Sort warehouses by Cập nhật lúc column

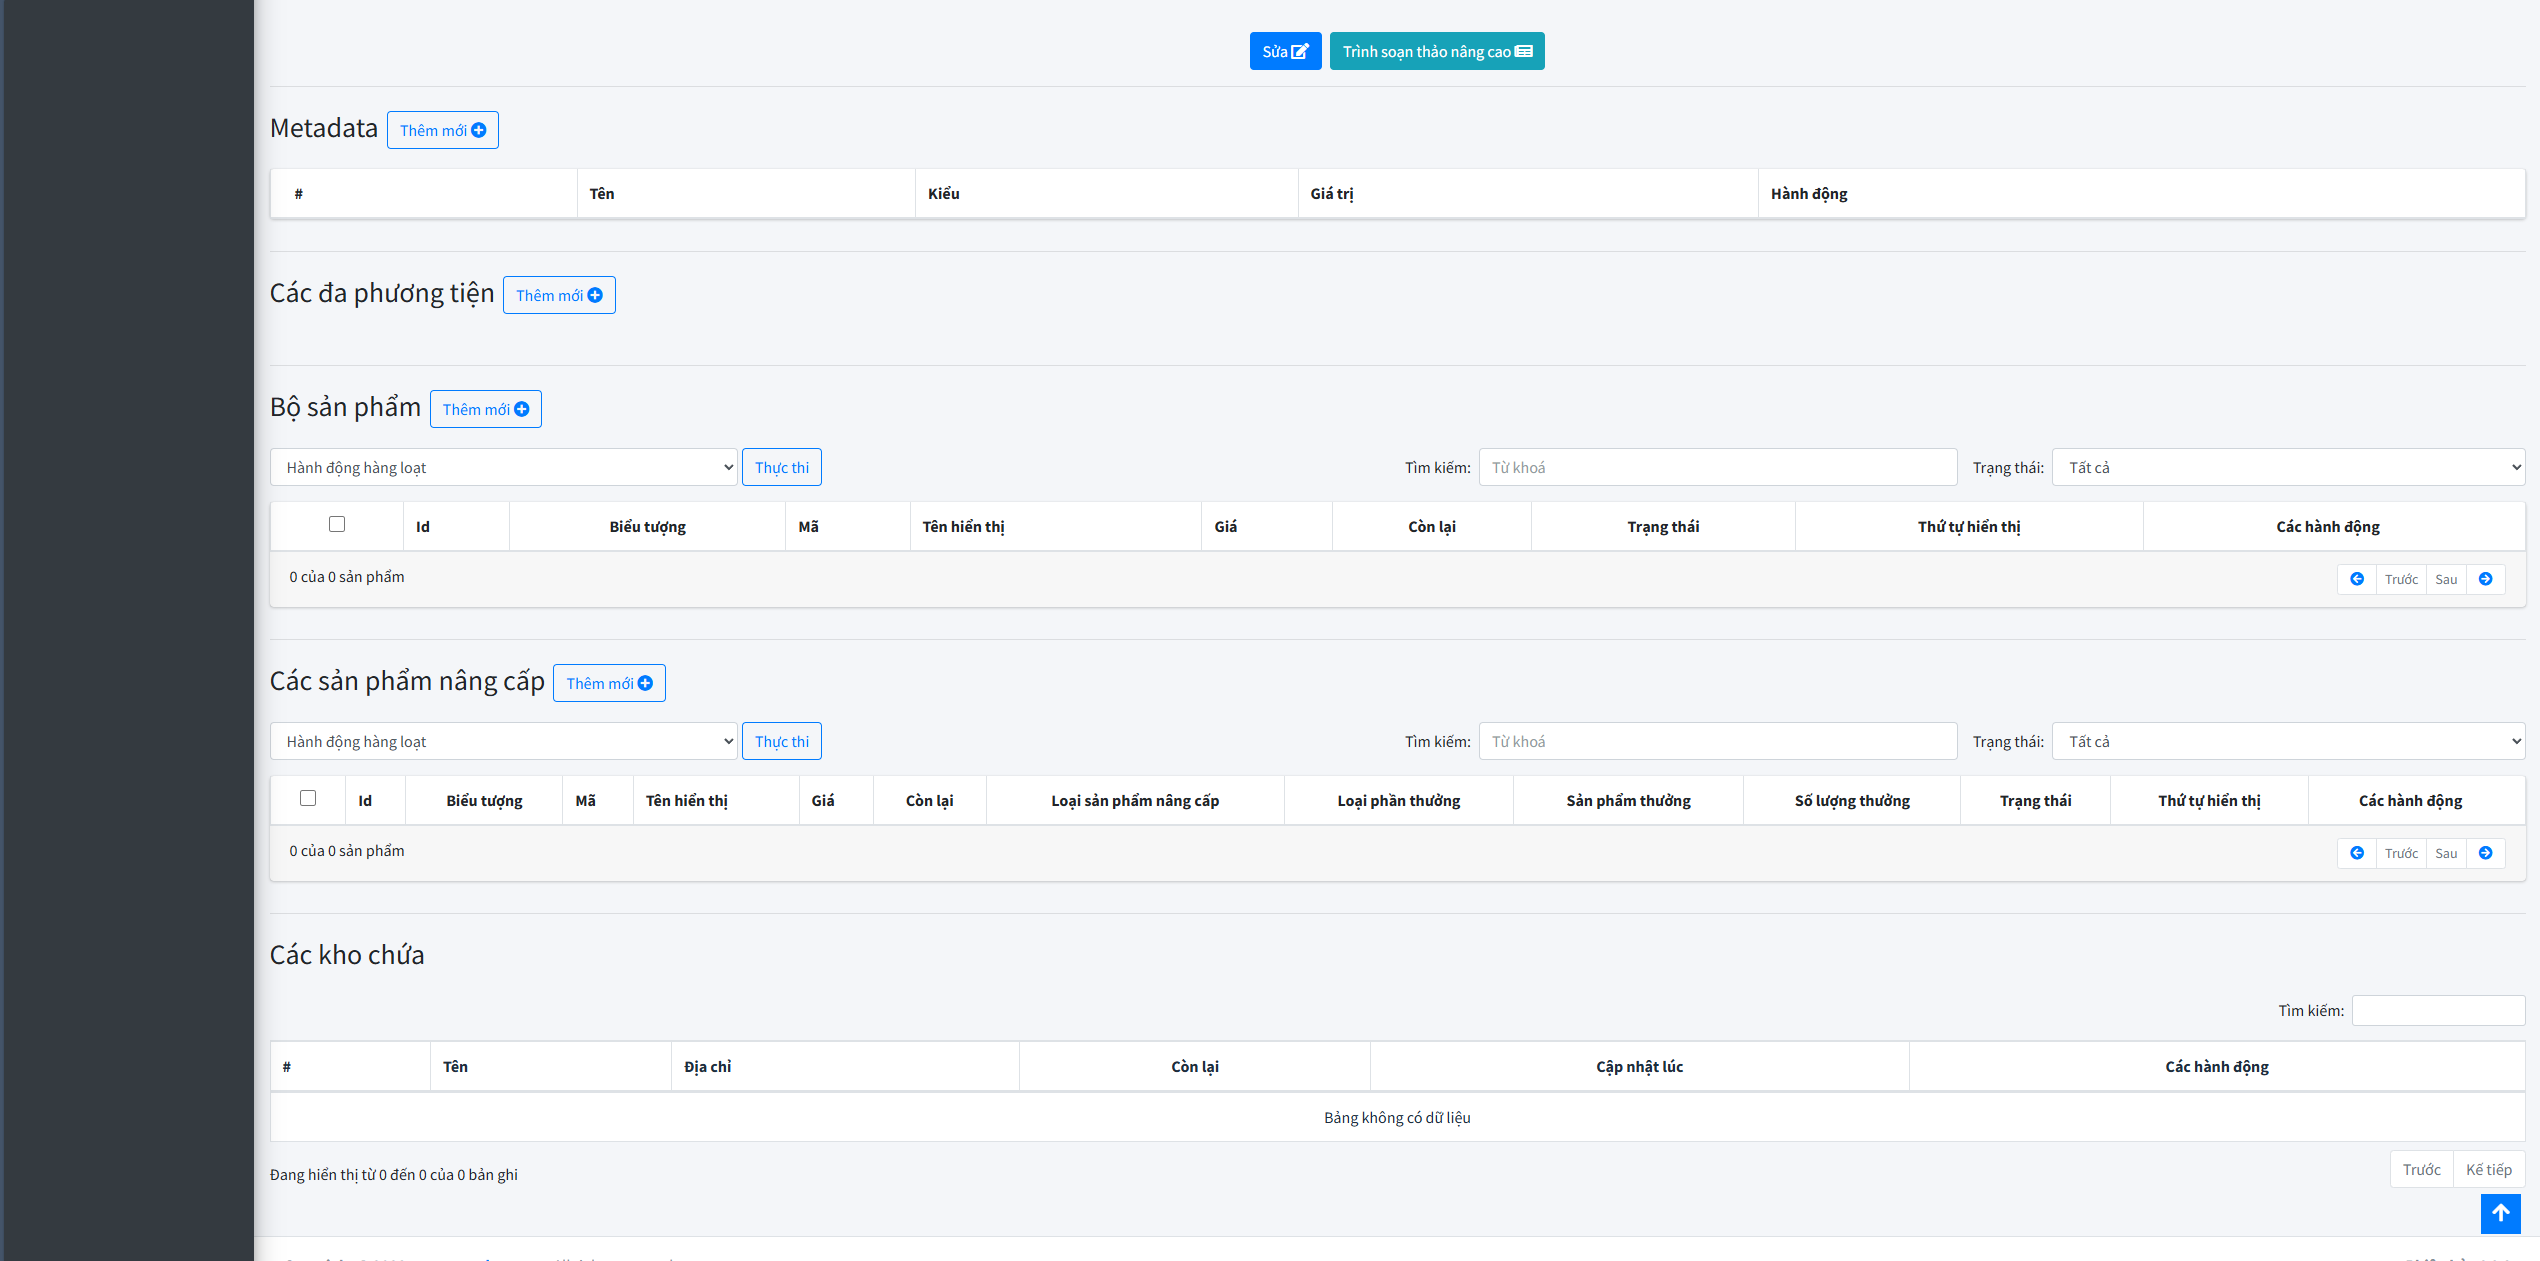(1638, 1066)
